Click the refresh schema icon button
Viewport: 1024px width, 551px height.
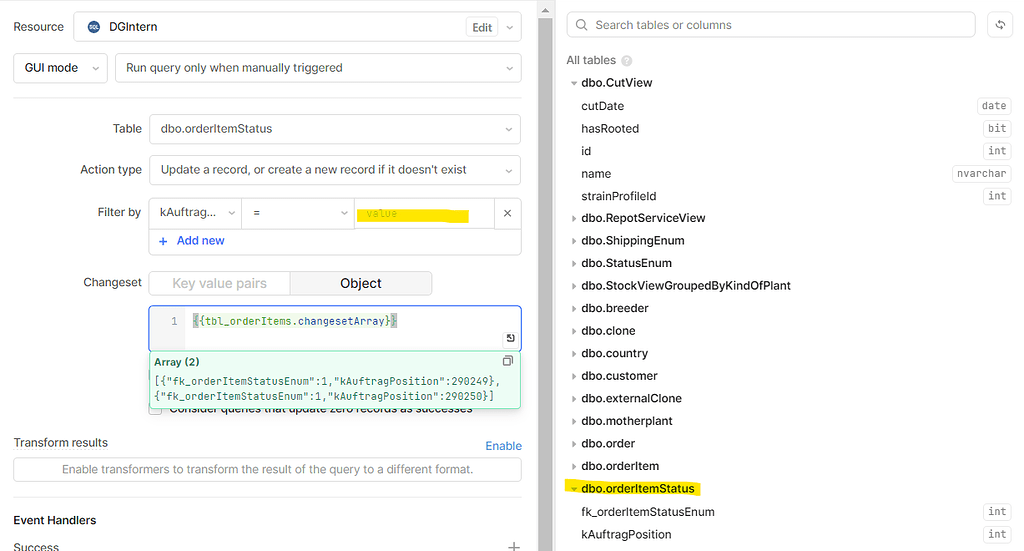tap(1000, 25)
